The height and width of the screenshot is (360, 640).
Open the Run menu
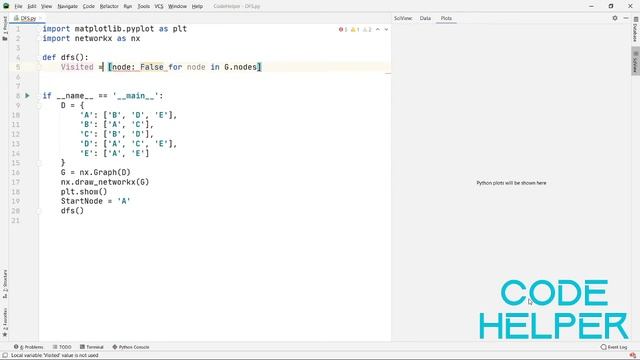(127, 7)
